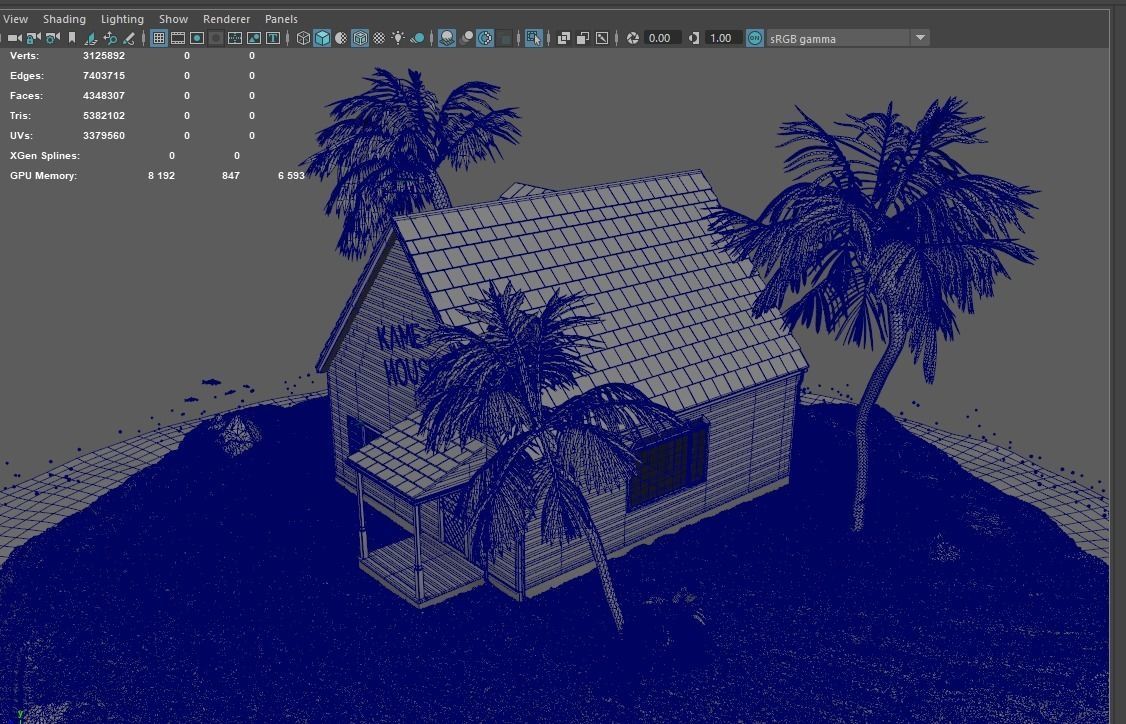Click the Textured checker icon
The height and width of the screenshot is (724, 1126).
coord(379,38)
